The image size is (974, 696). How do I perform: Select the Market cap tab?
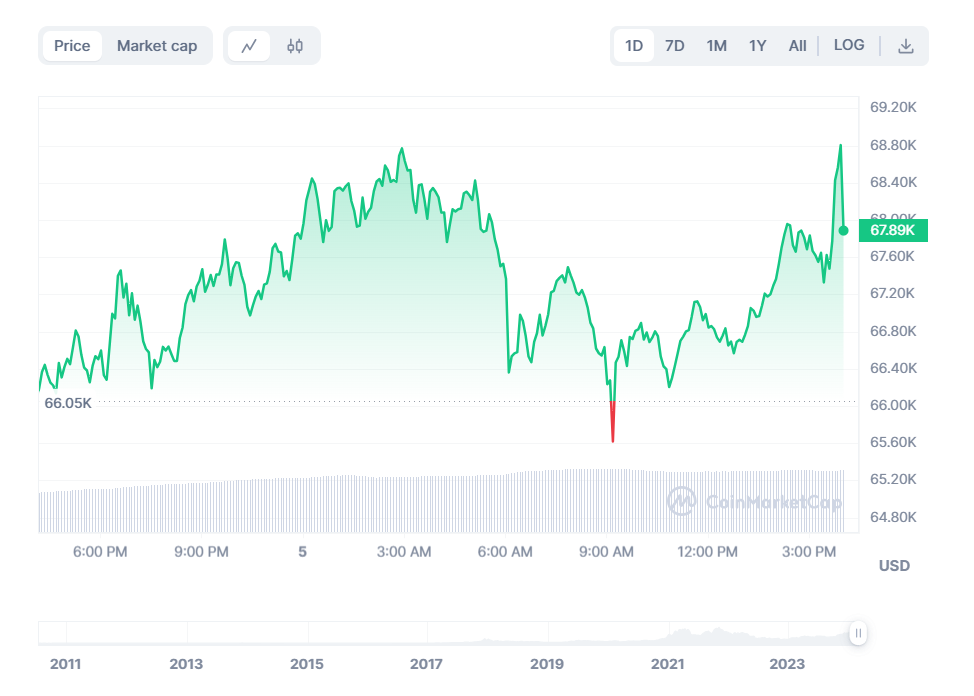pos(157,46)
